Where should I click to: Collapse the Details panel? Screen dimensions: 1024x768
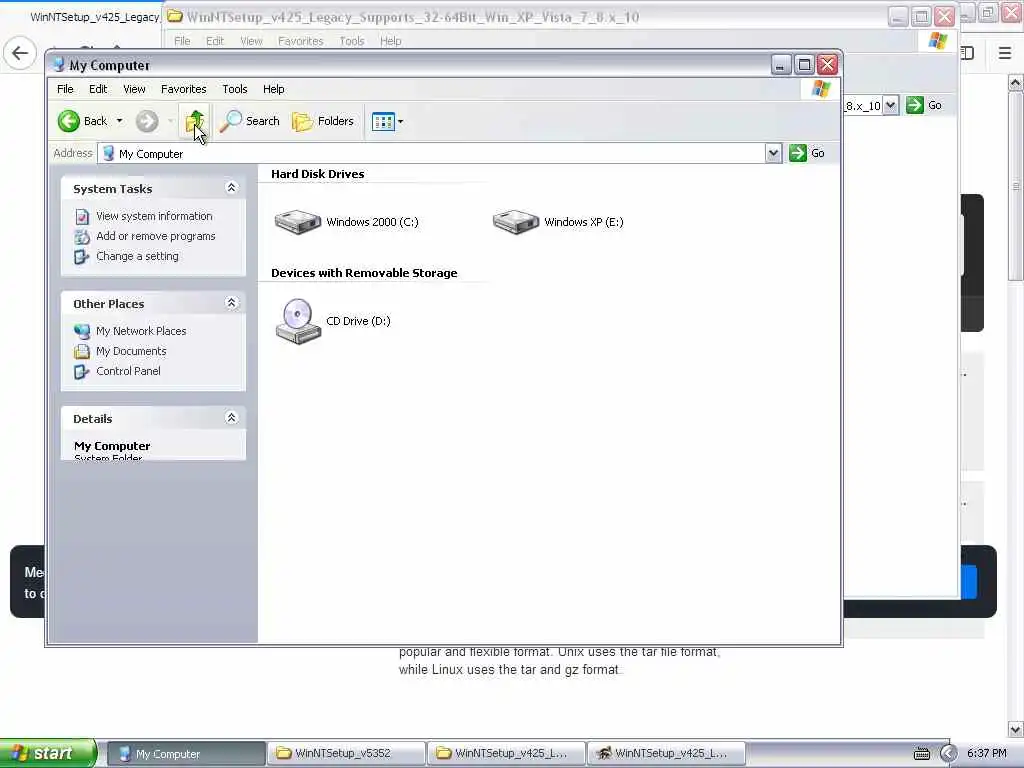click(x=231, y=418)
